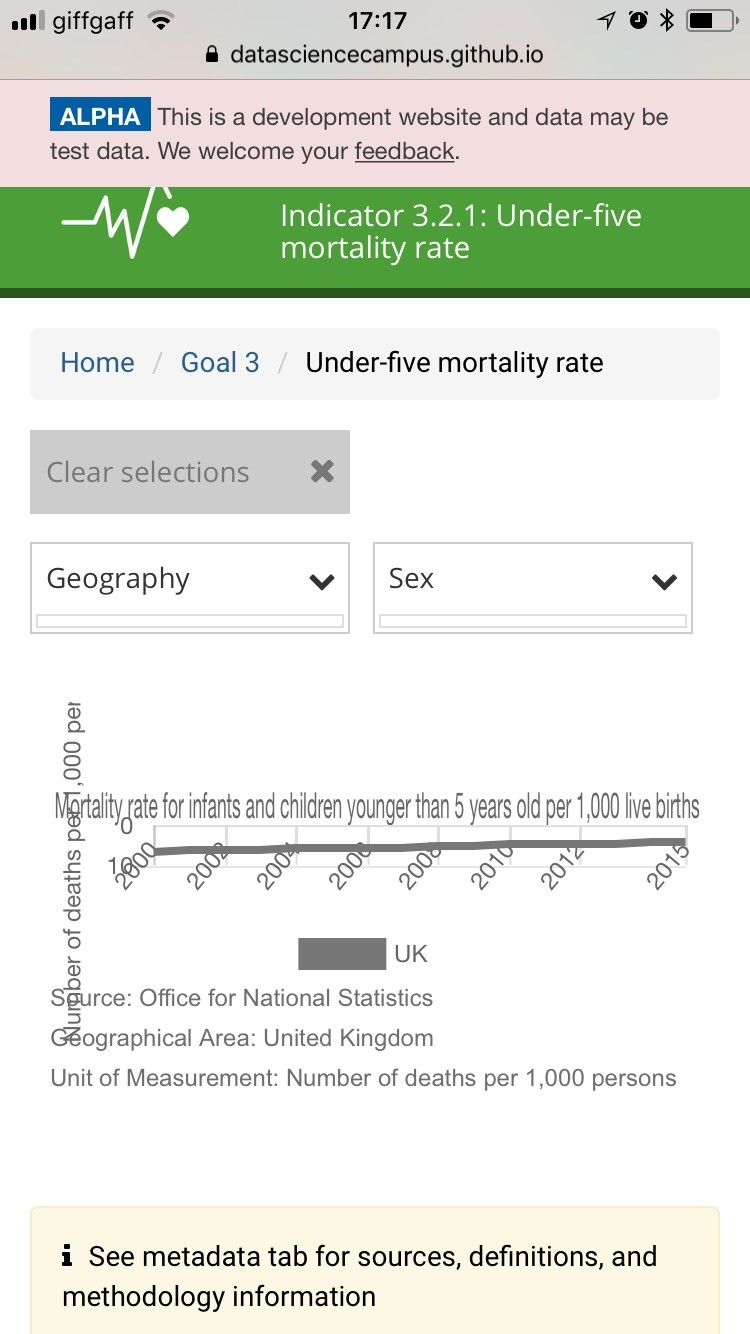
Task: Open the Geography filter dropdown
Action: 190,580
